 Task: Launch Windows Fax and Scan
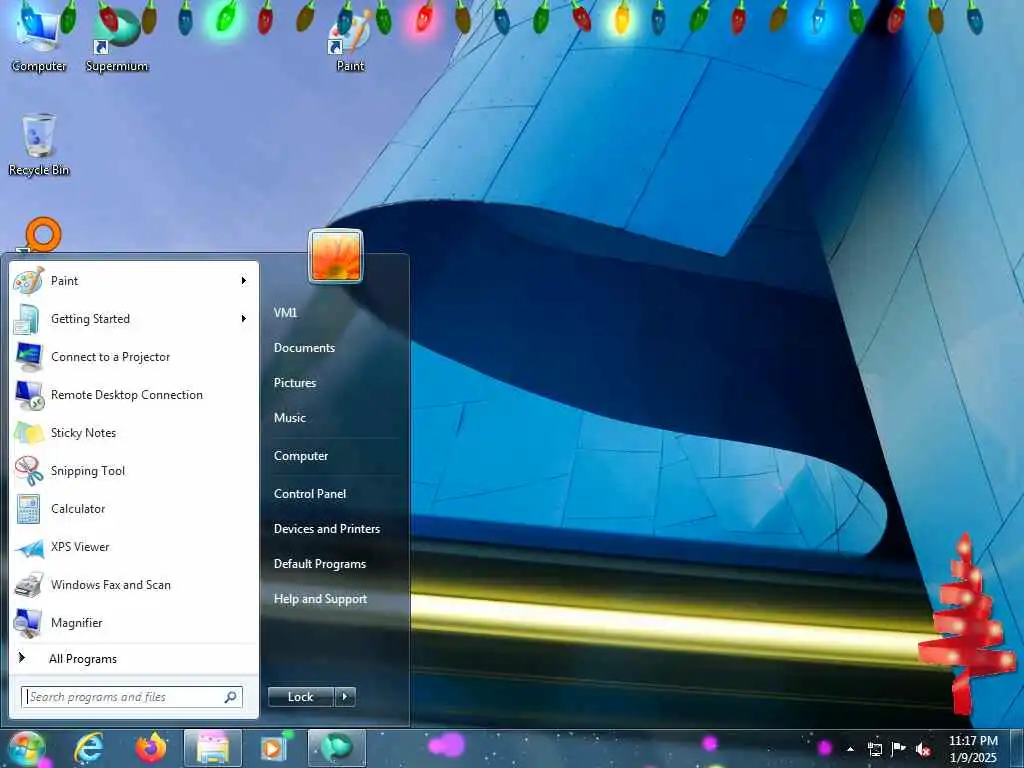click(x=135, y=584)
